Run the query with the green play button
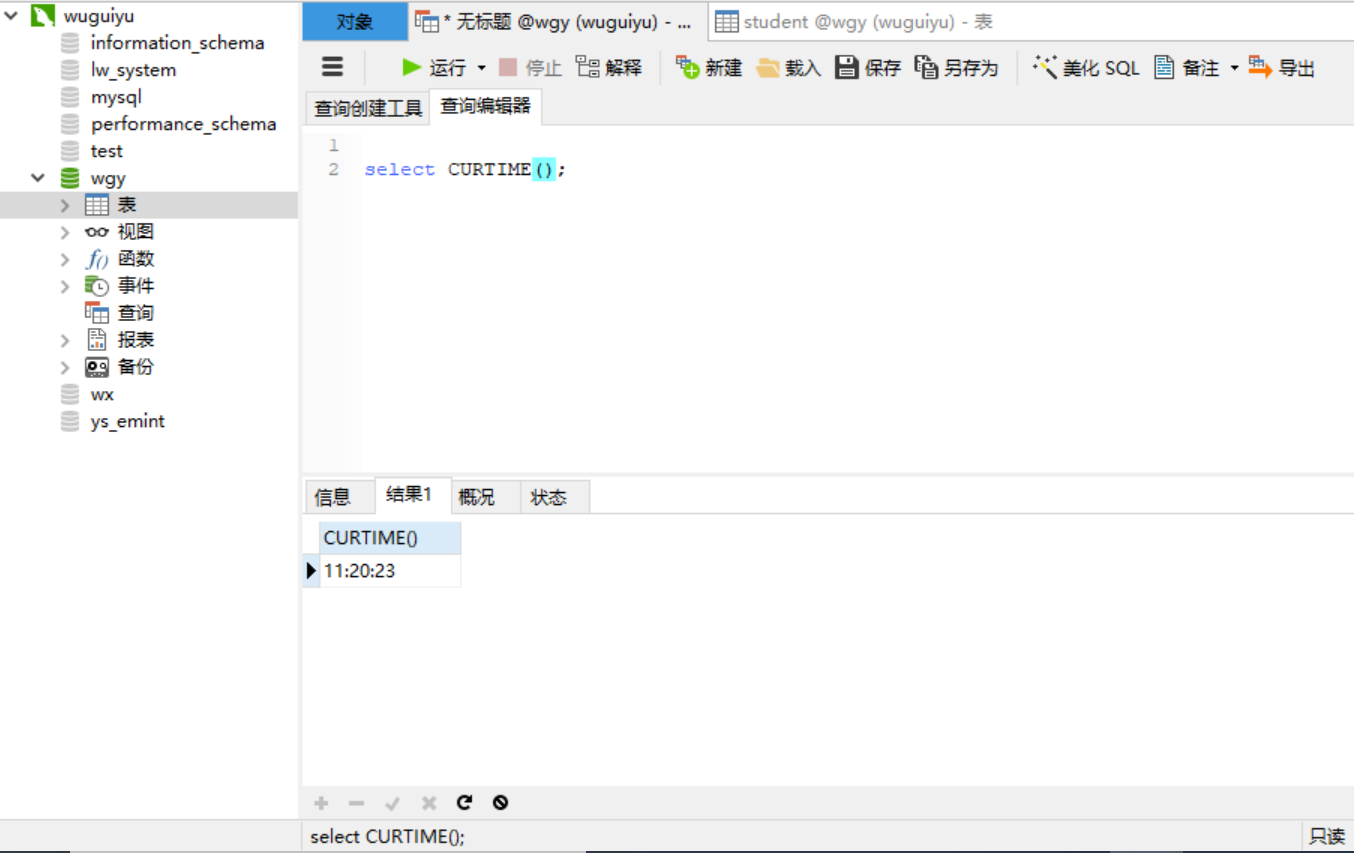Viewport: 1354px width, 853px height. tap(411, 67)
